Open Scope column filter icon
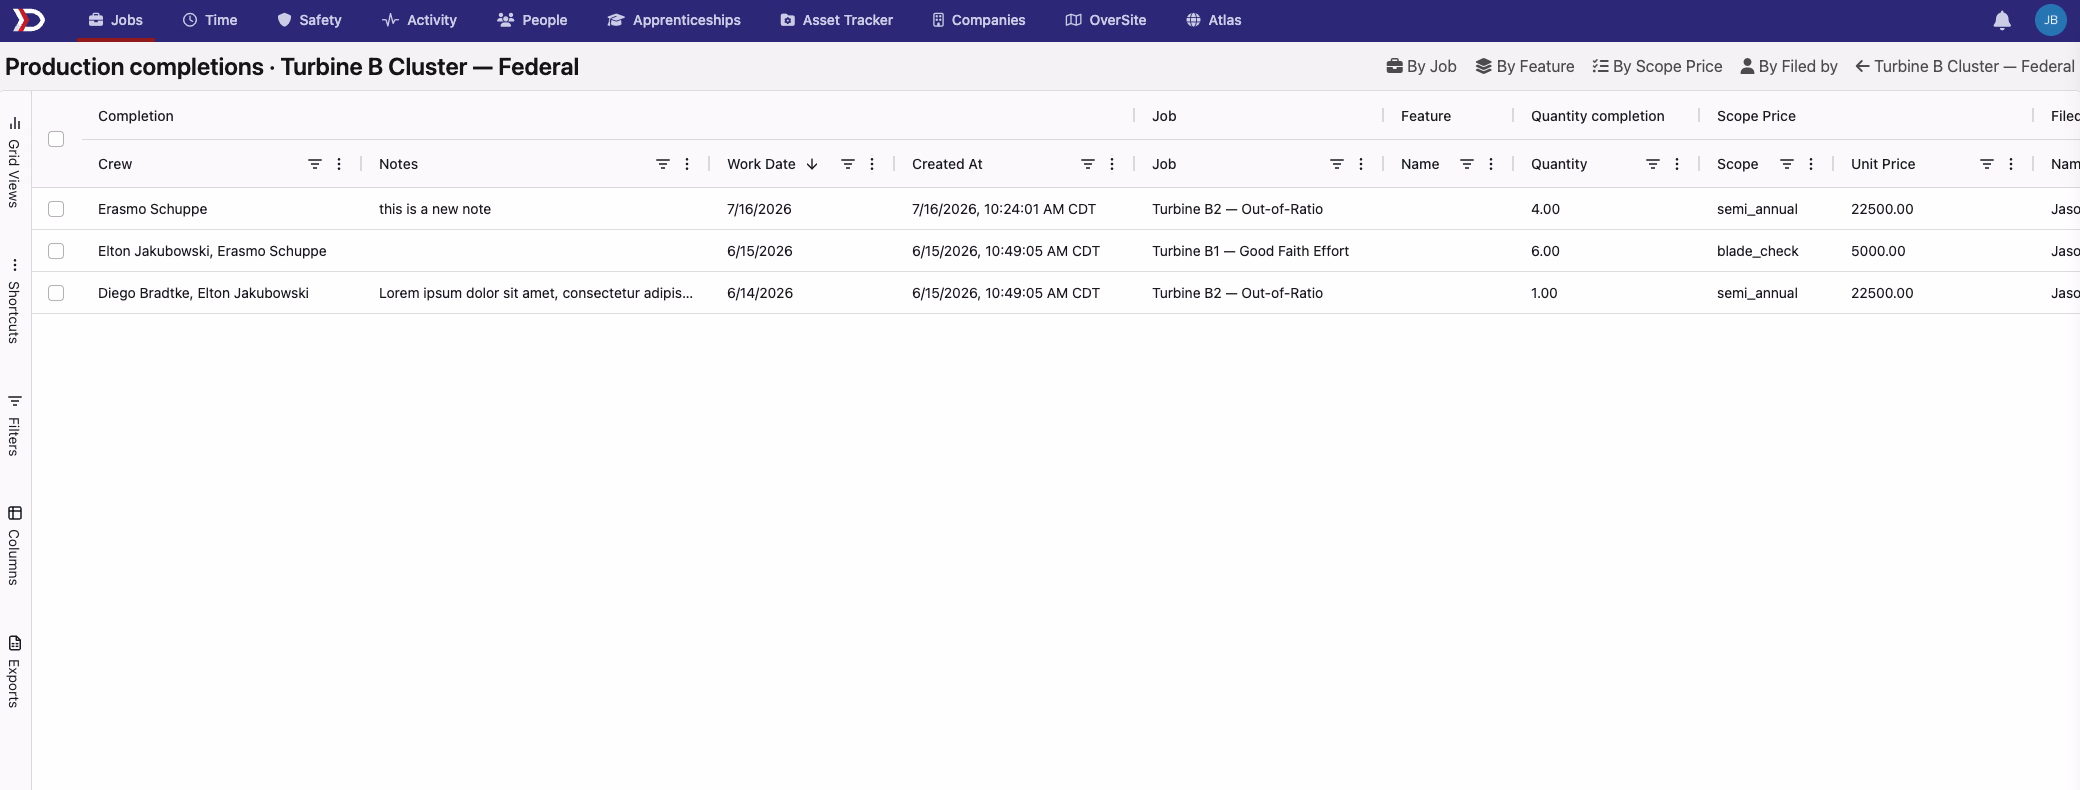This screenshot has width=2080, height=790. [1787, 164]
